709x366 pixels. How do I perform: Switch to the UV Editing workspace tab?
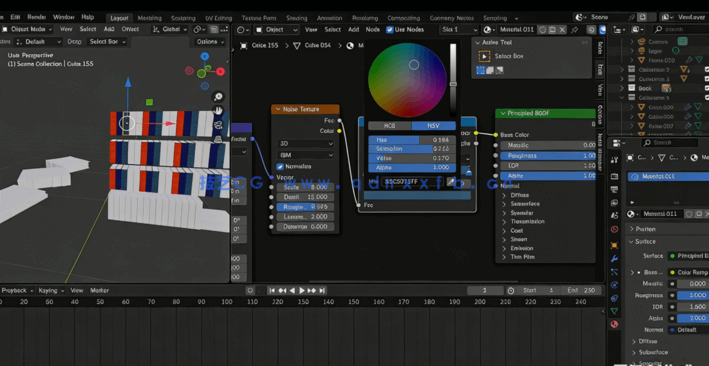point(218,18)
